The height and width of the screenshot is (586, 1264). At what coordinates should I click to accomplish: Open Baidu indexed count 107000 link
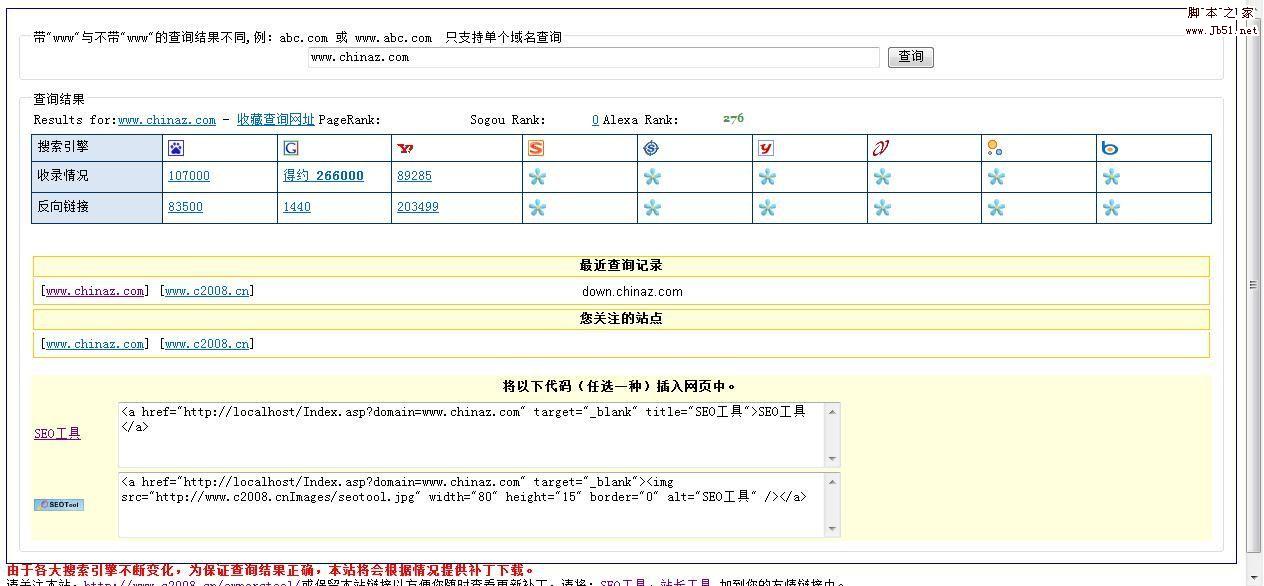[189, 176]
